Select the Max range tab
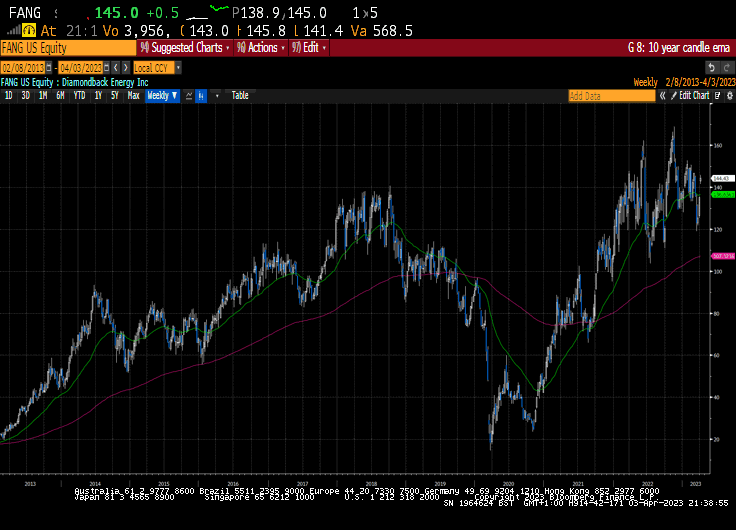 pos(133,96)
